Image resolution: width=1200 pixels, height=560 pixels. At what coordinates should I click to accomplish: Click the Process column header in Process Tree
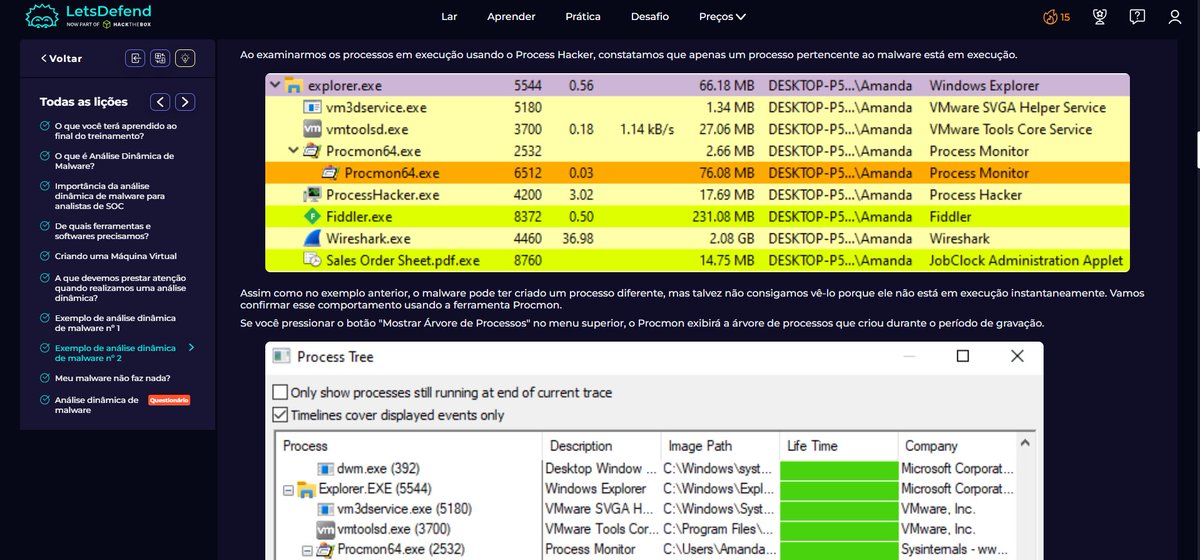(408, 446)
